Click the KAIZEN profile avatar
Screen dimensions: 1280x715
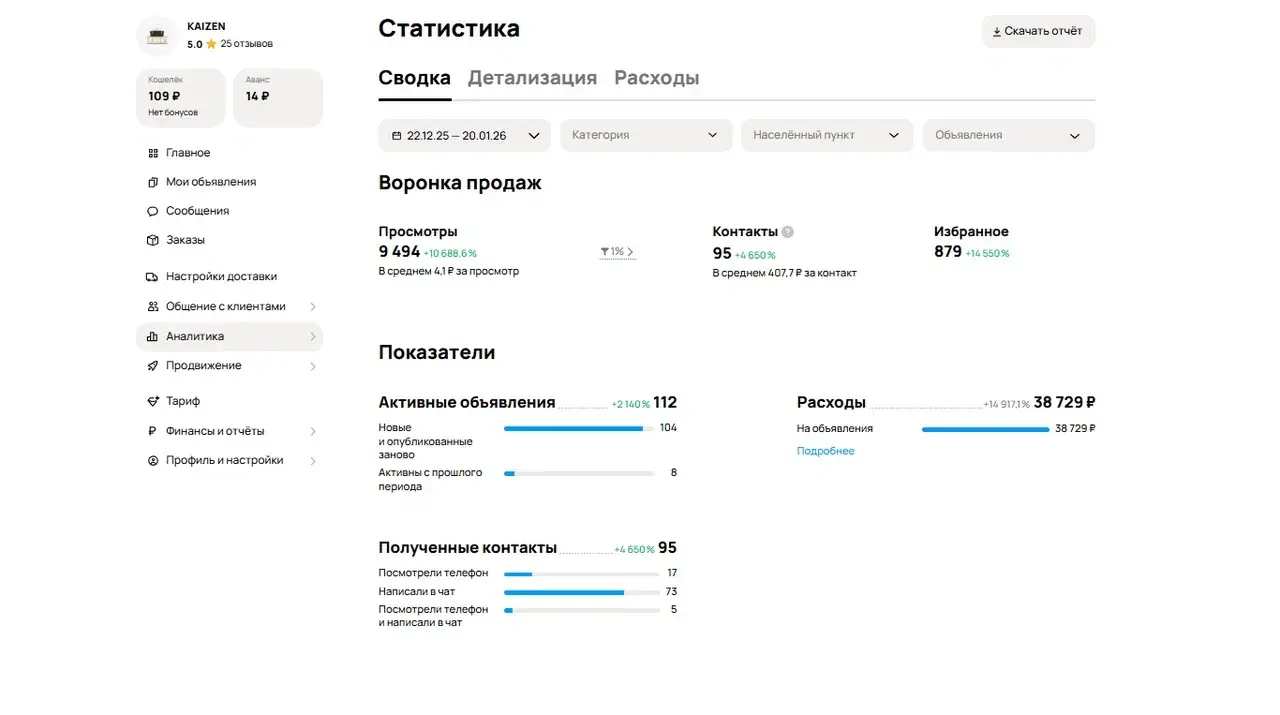click(x=157, y=35)
